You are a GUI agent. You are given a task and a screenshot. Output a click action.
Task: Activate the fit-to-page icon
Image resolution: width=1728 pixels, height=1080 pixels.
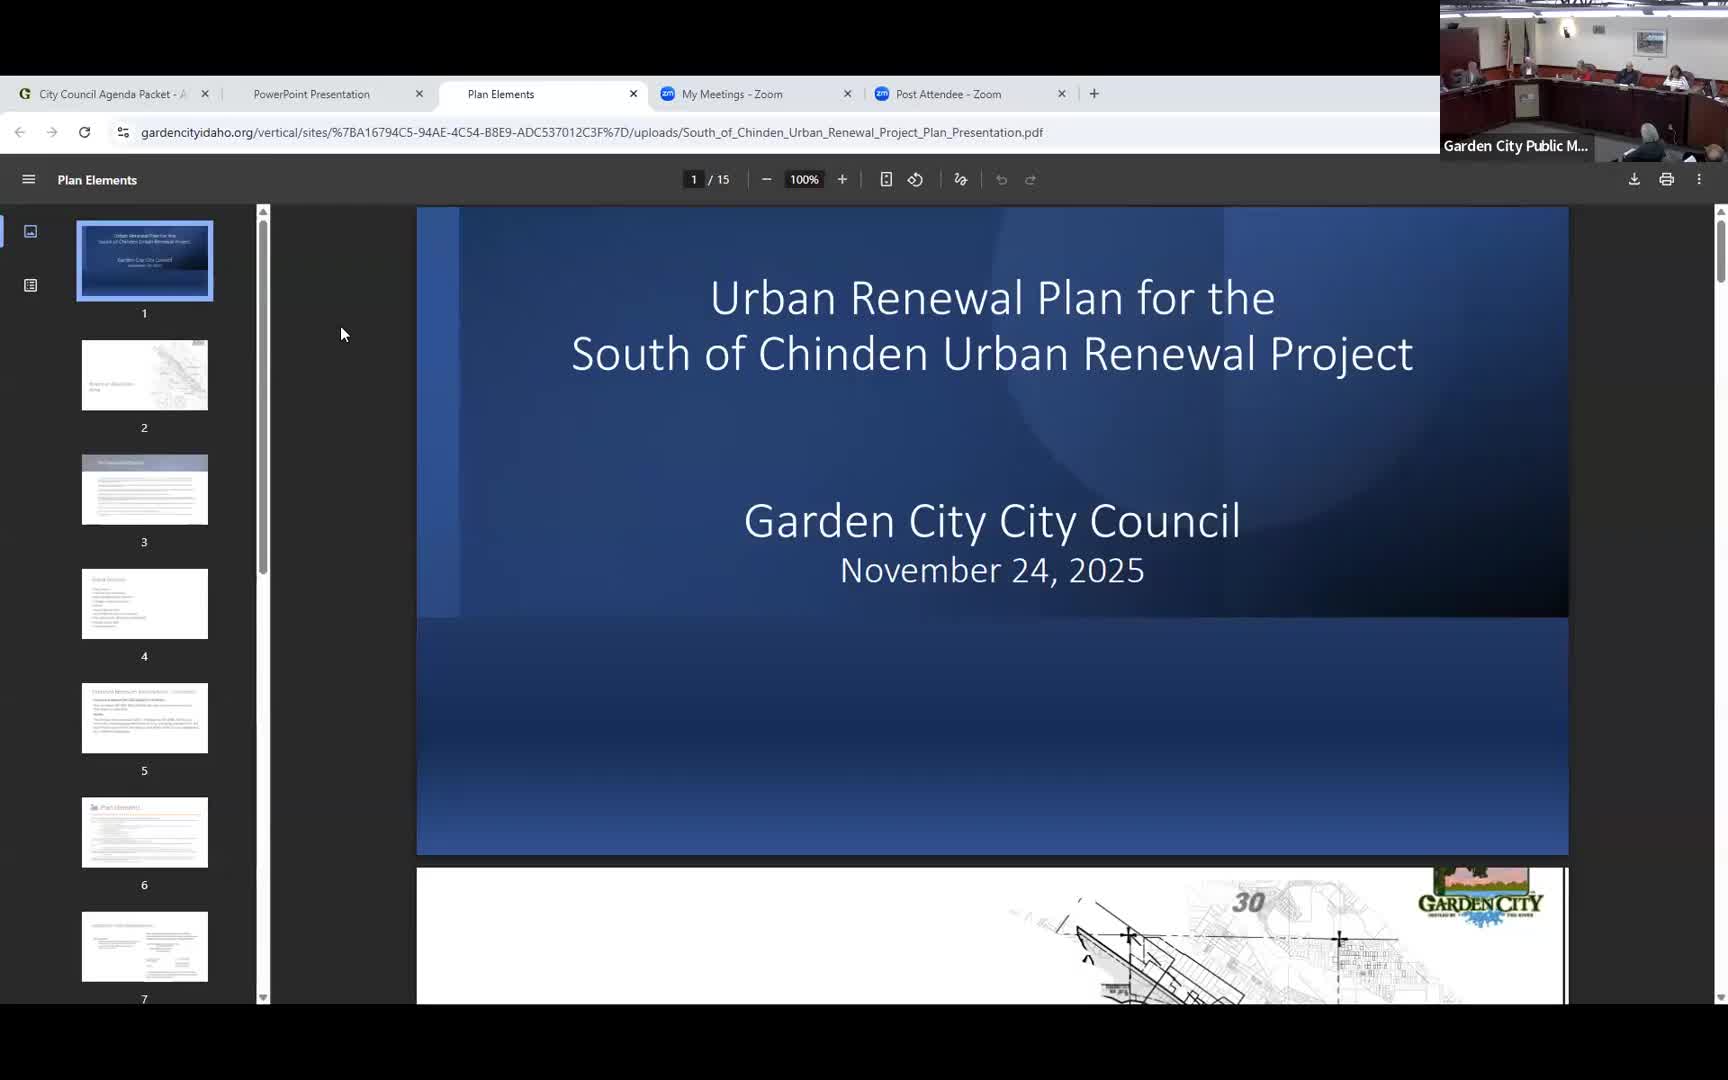tap(886, 179)
